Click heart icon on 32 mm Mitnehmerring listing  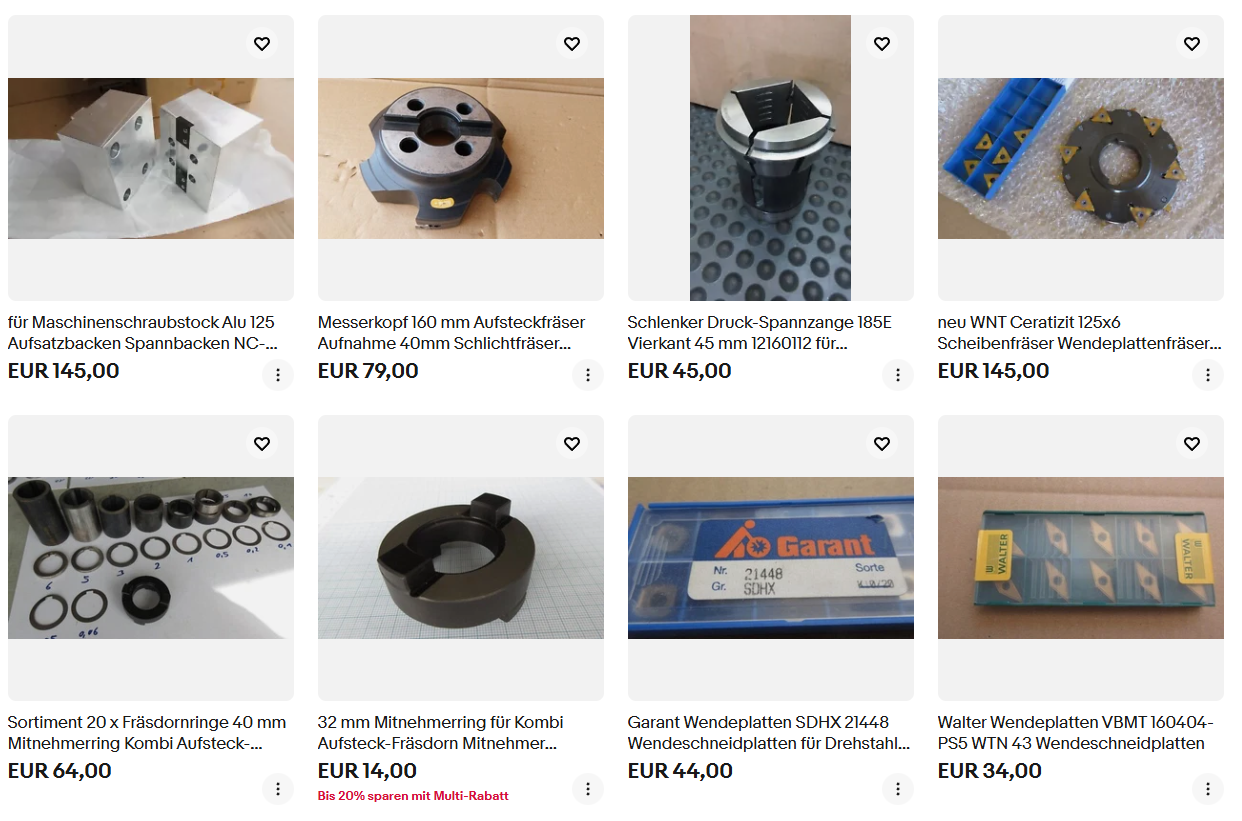tap(572, 444)
